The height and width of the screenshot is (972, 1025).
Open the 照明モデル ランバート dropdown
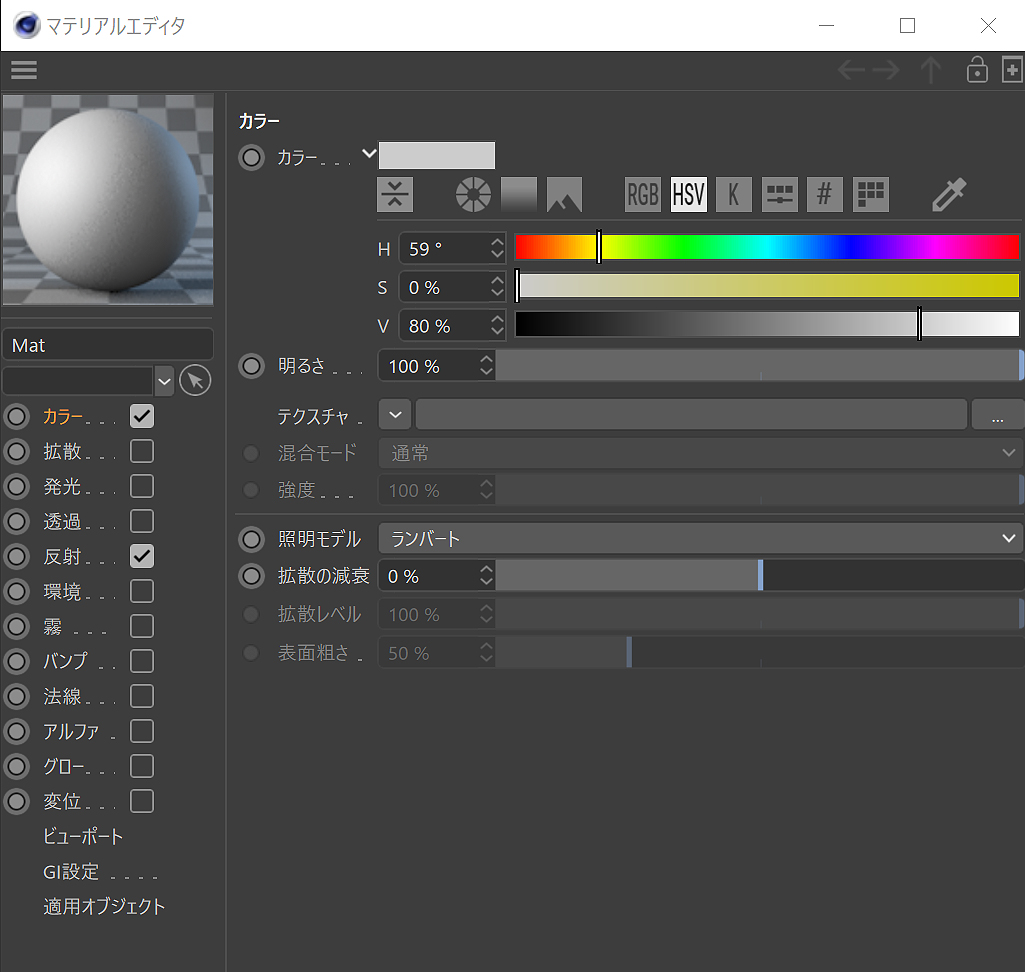[700, 539]
